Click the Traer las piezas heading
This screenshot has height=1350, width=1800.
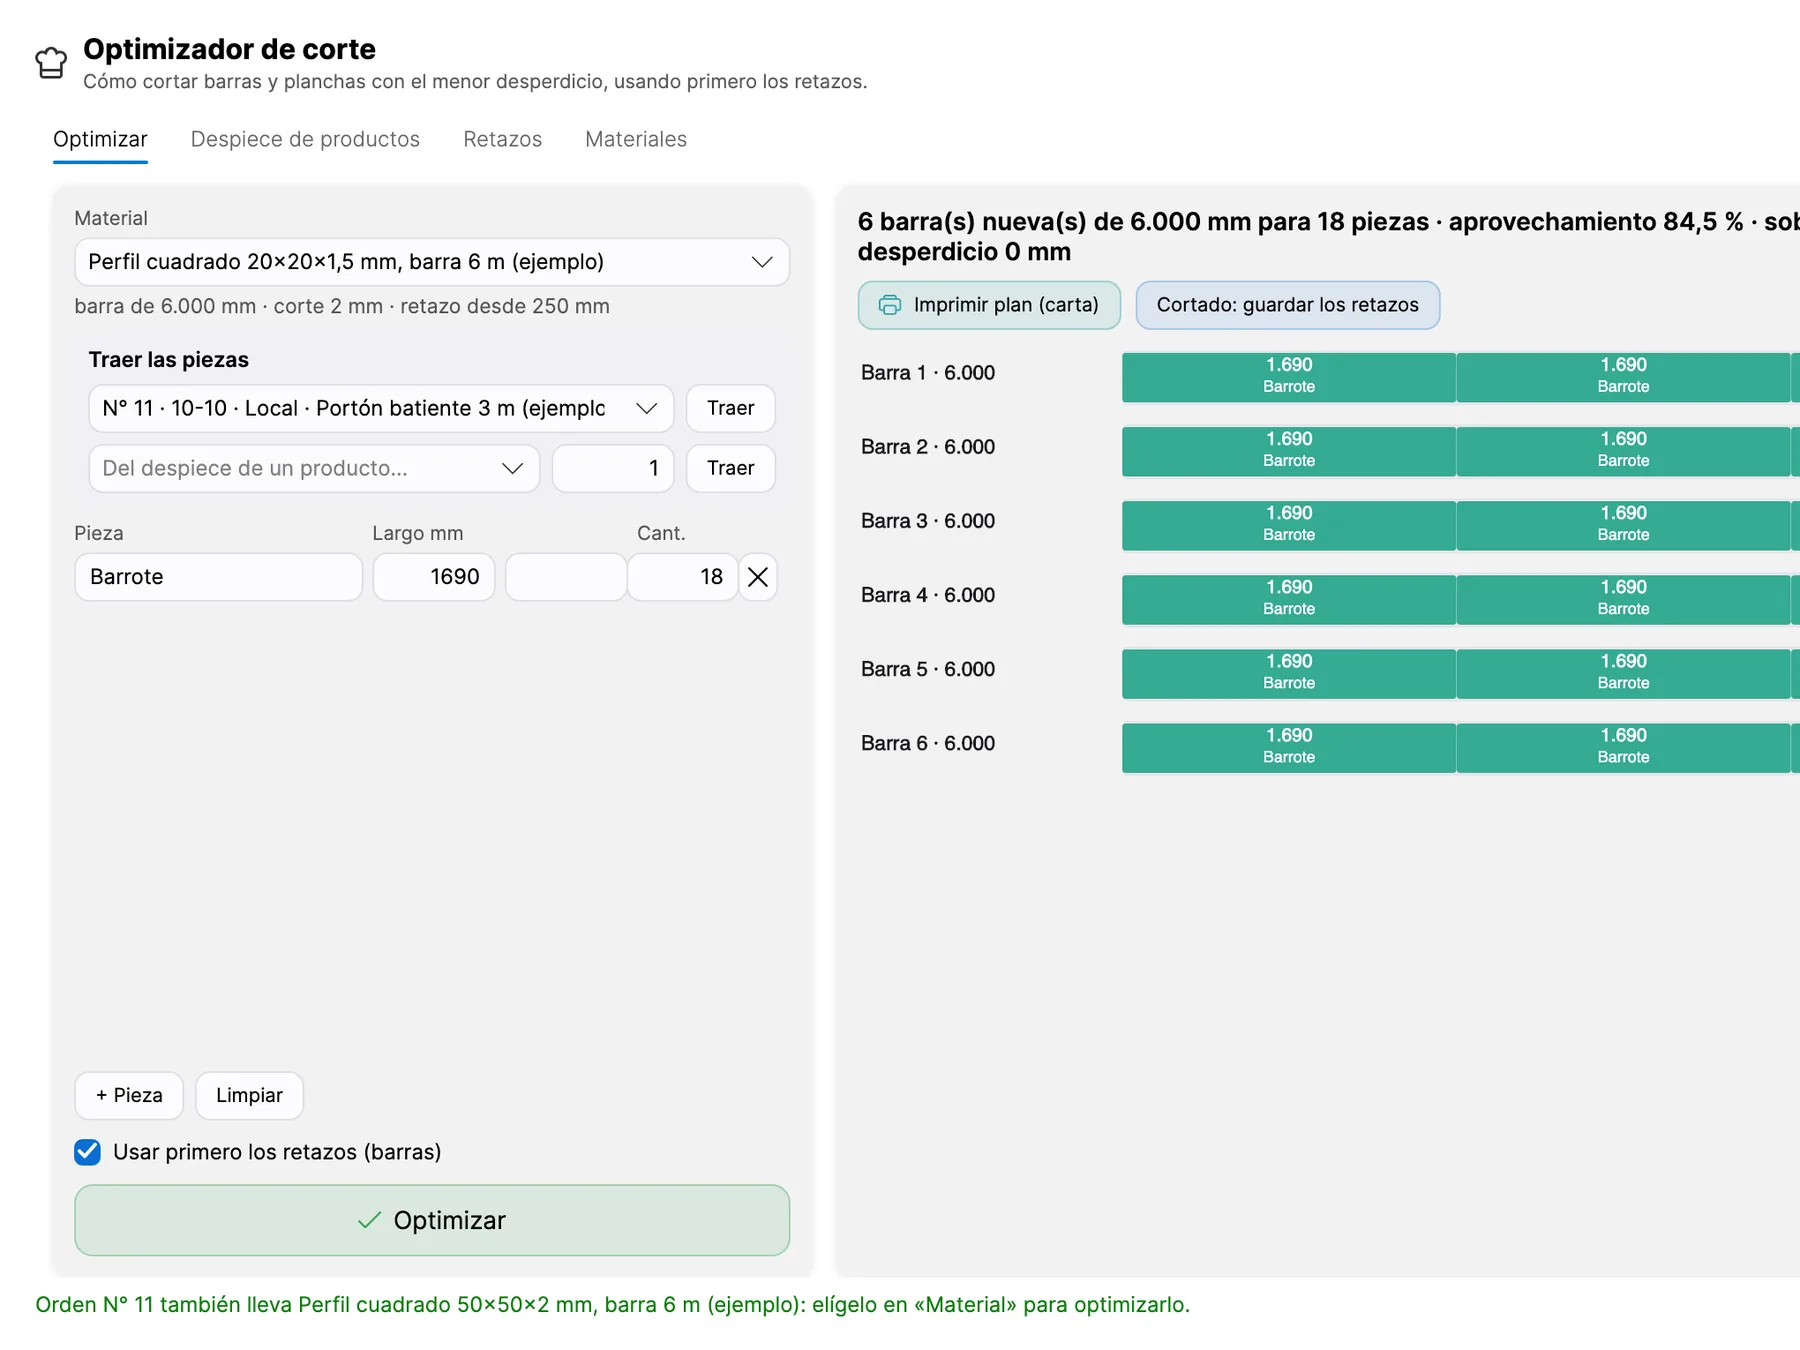point(168,360)
